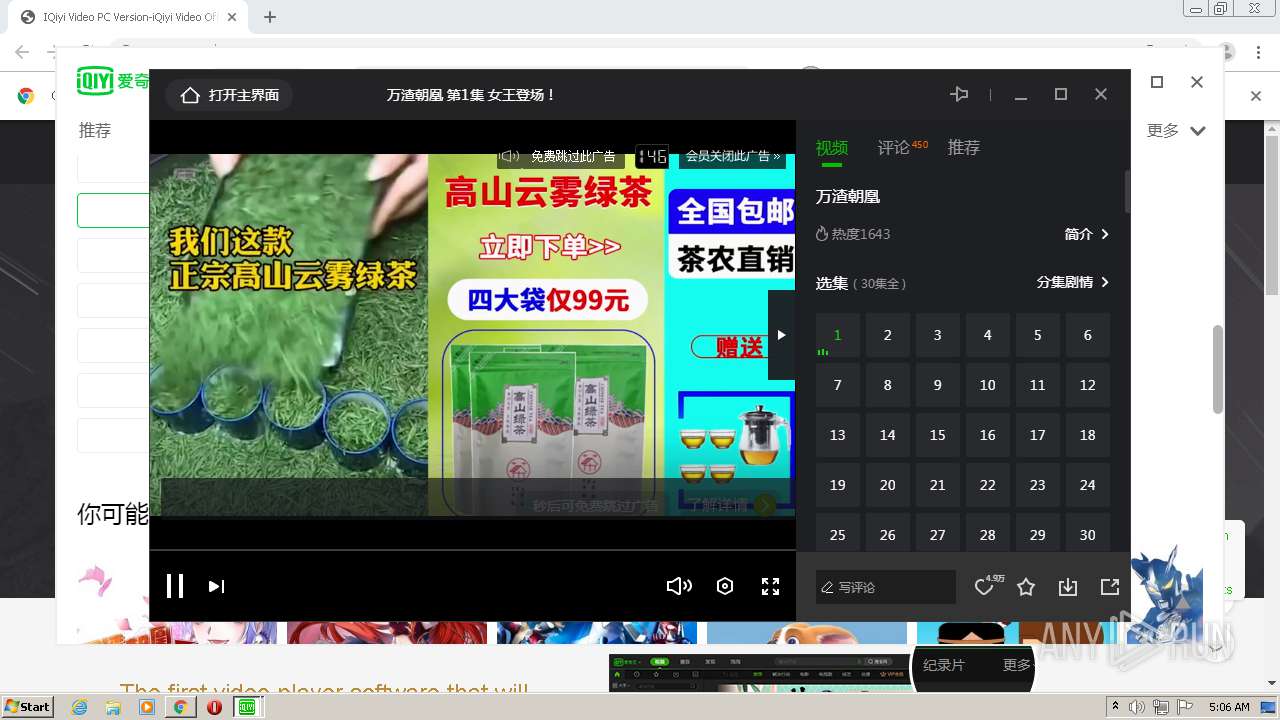This screenshot has height=720, width=1280.
Task: Share video with the share icon
Action: [x=1110, y=587]
